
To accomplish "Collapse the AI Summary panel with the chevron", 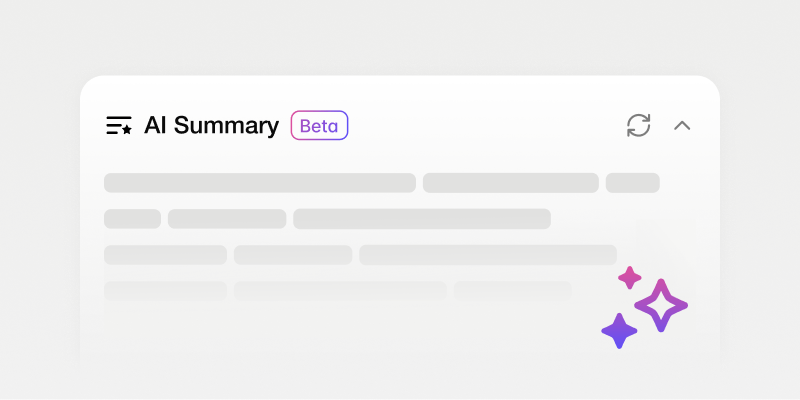I will pos(682,126).
